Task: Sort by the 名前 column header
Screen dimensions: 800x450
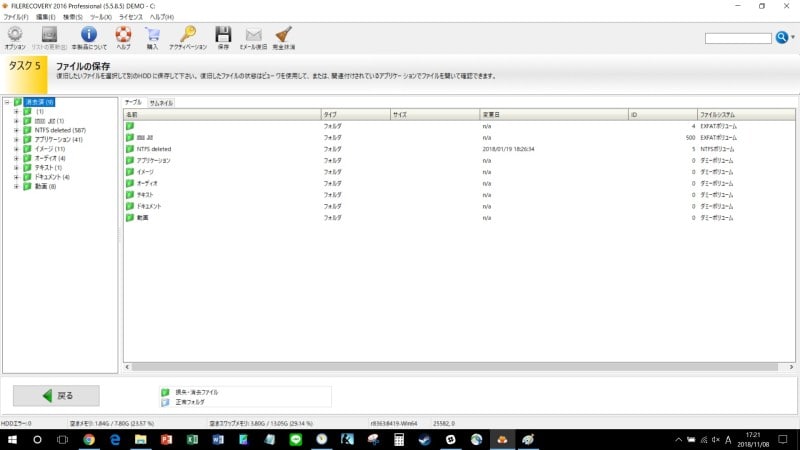Action: tap(221, 115)
